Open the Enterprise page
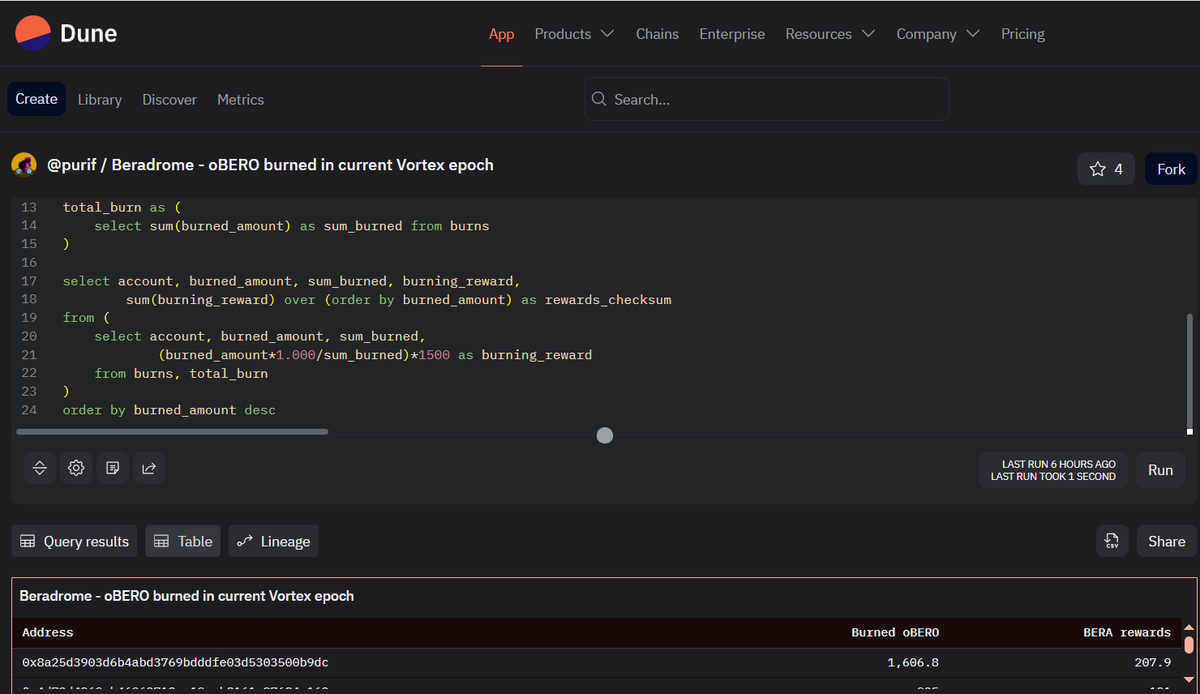Image resolution: width=1200 pixels, height=694 pixels. coord(732,34)
